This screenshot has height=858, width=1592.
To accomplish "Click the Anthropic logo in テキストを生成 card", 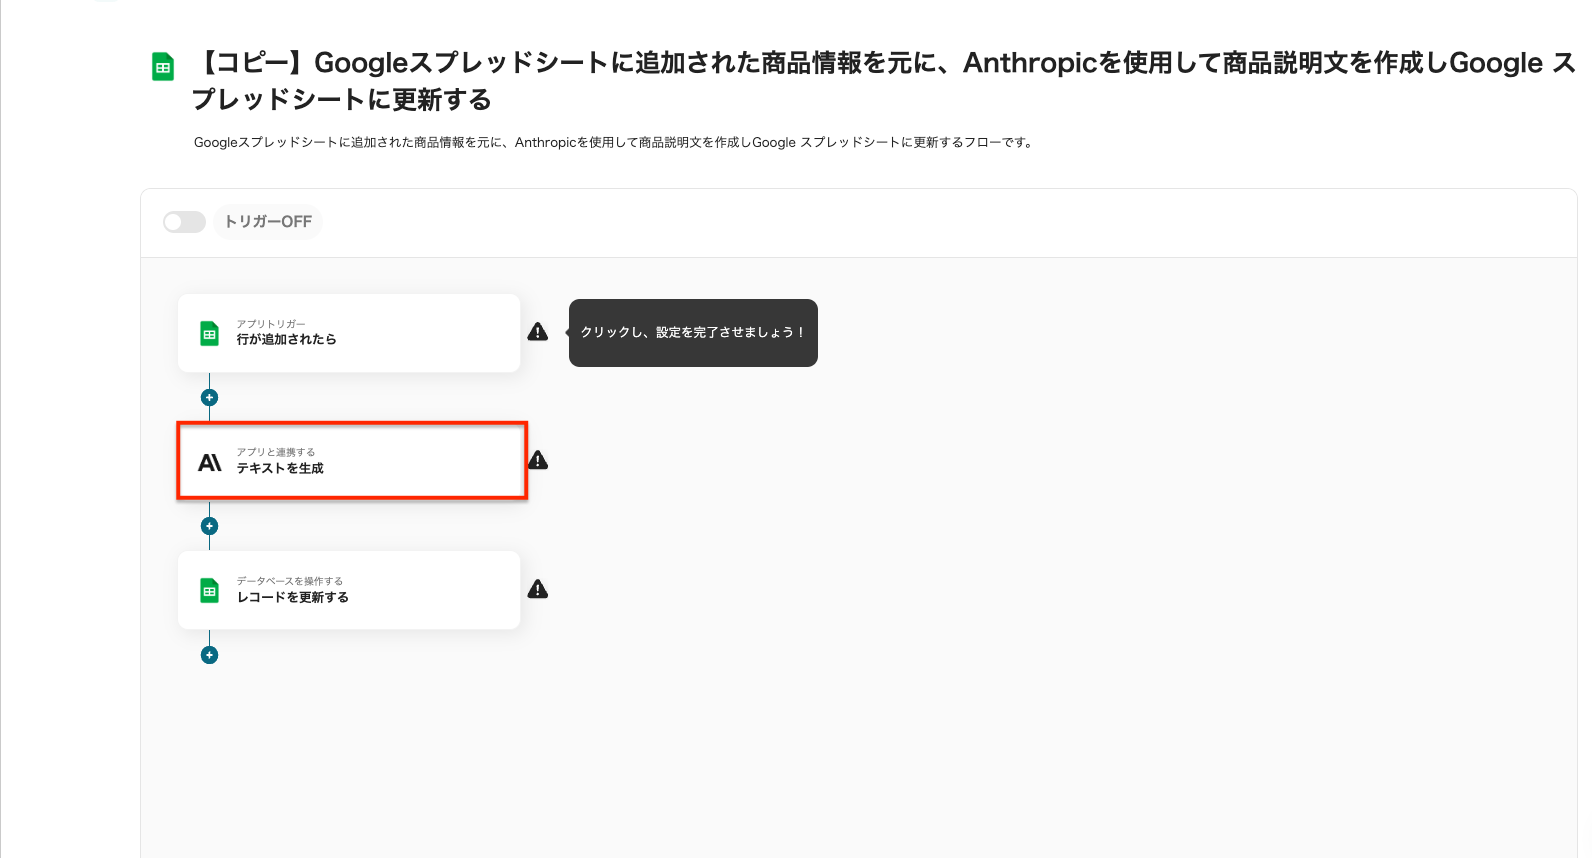I will pyautogui.click(x=210, y=462).
